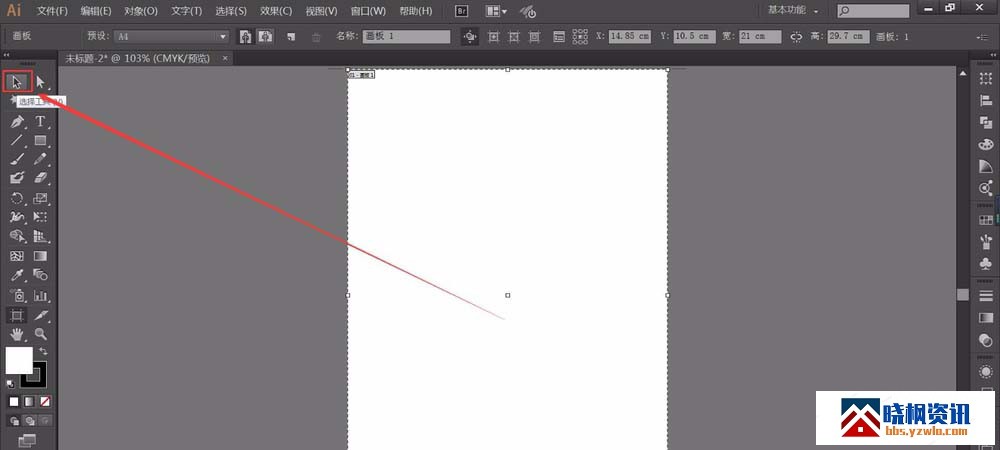Select the Selection tool (black arrow)
The height and width of the screenshot is (450, 1000).
point(16,82)
